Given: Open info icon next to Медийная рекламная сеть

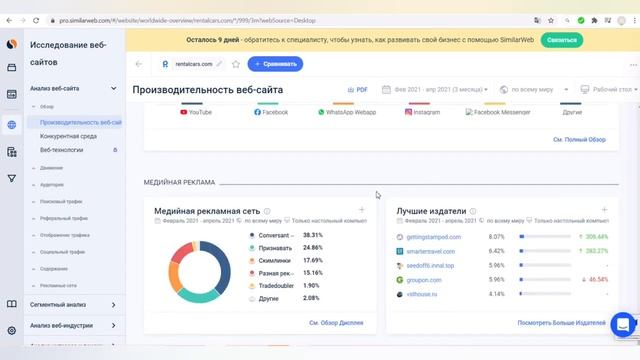Looking at the screenshot, I should (x=267, y=211).
